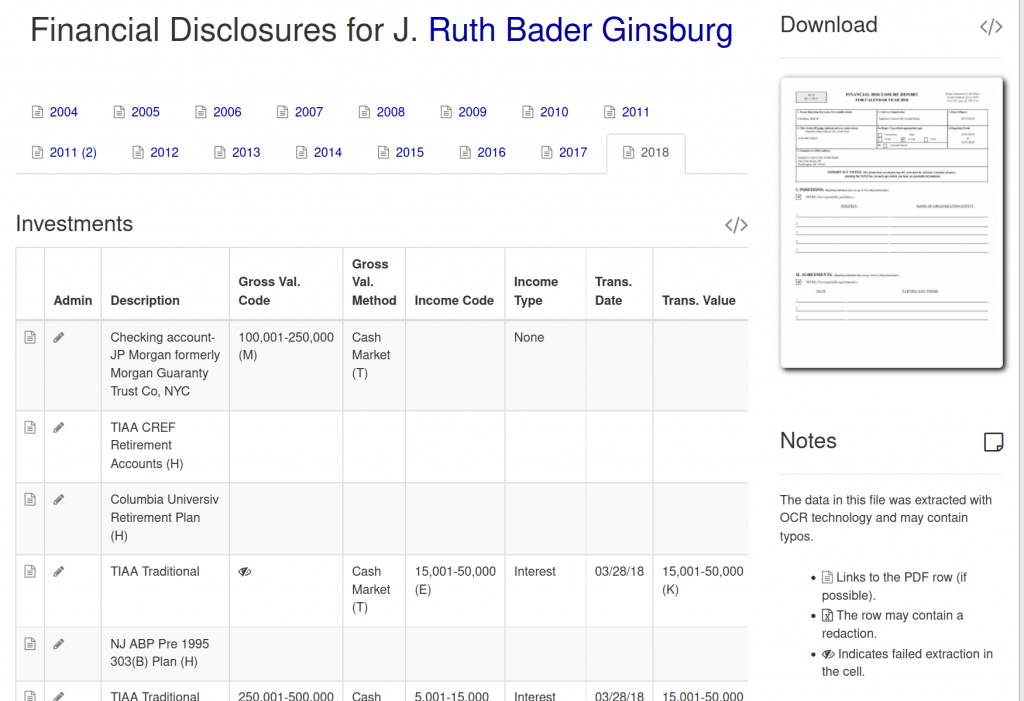Edit the Checking account-JP Morgan row
Viewport: 1024px width, 701px height.
(59, 338)
